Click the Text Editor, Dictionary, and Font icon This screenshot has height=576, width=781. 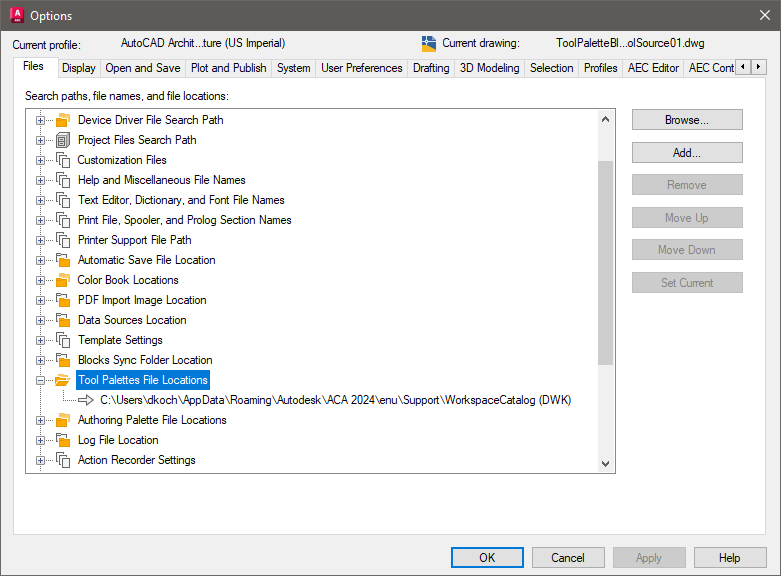tap(63, 200)
